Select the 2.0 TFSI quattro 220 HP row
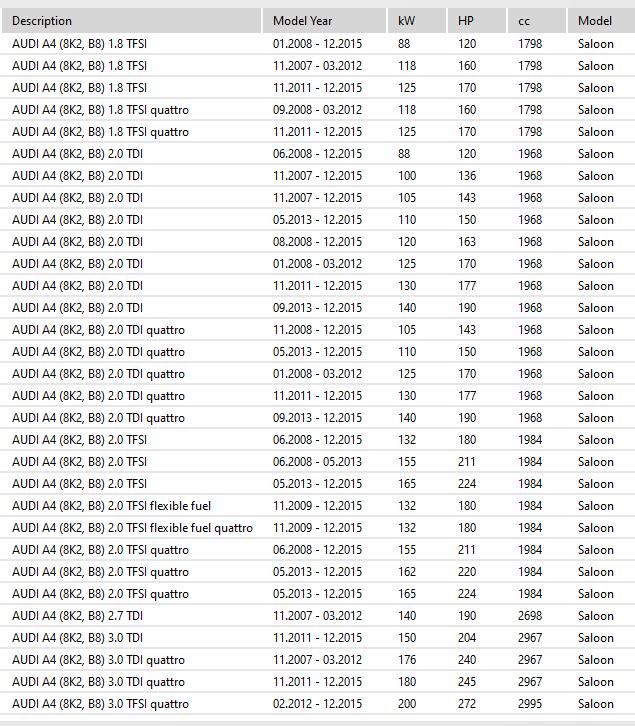This screenshot has height=726, width=635. [317, 572]
